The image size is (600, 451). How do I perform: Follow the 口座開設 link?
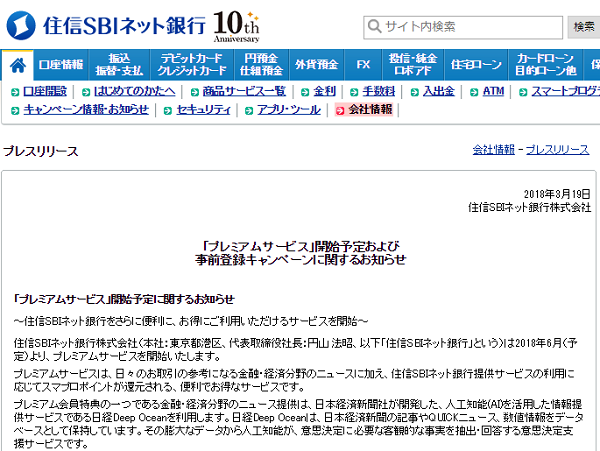[x=45, y=91]
